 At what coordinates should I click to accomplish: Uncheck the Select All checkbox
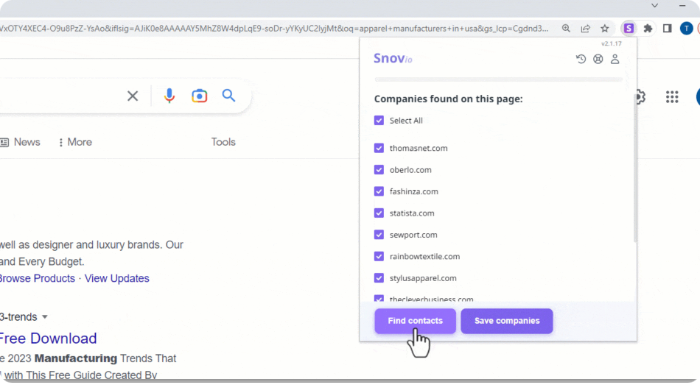tap(379, 121)
